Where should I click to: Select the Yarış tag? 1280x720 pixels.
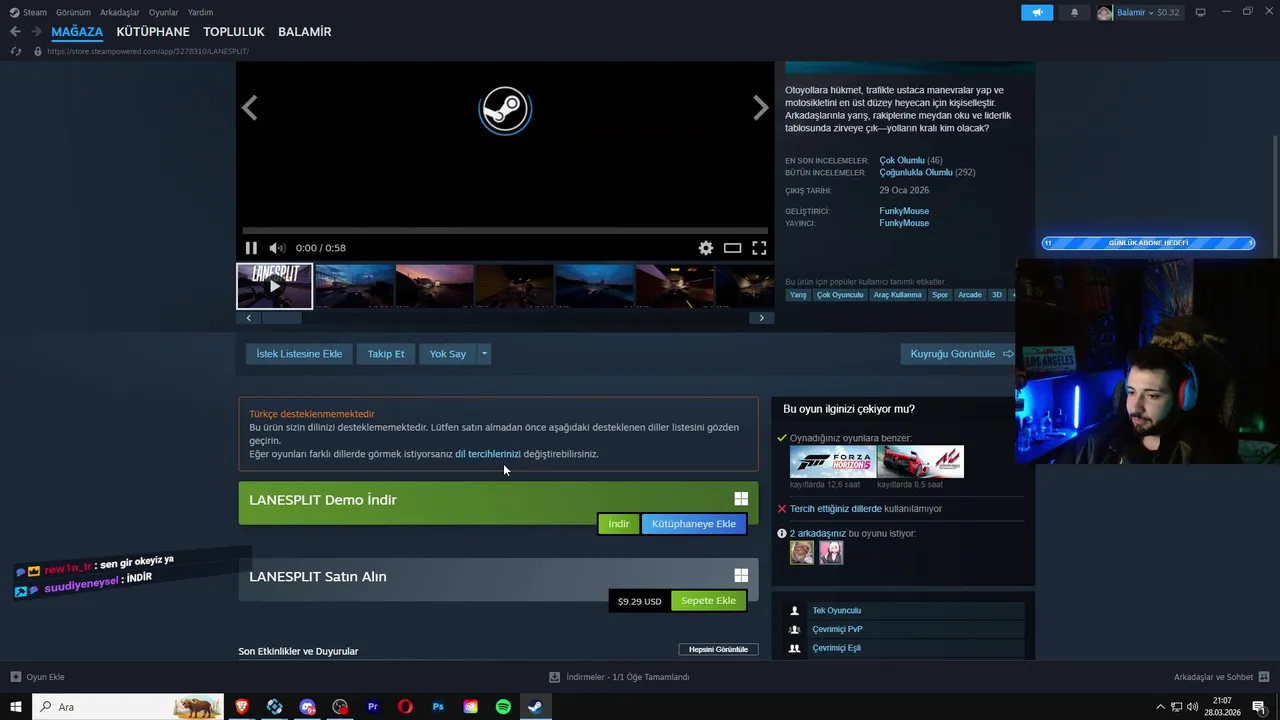point(798,295)
